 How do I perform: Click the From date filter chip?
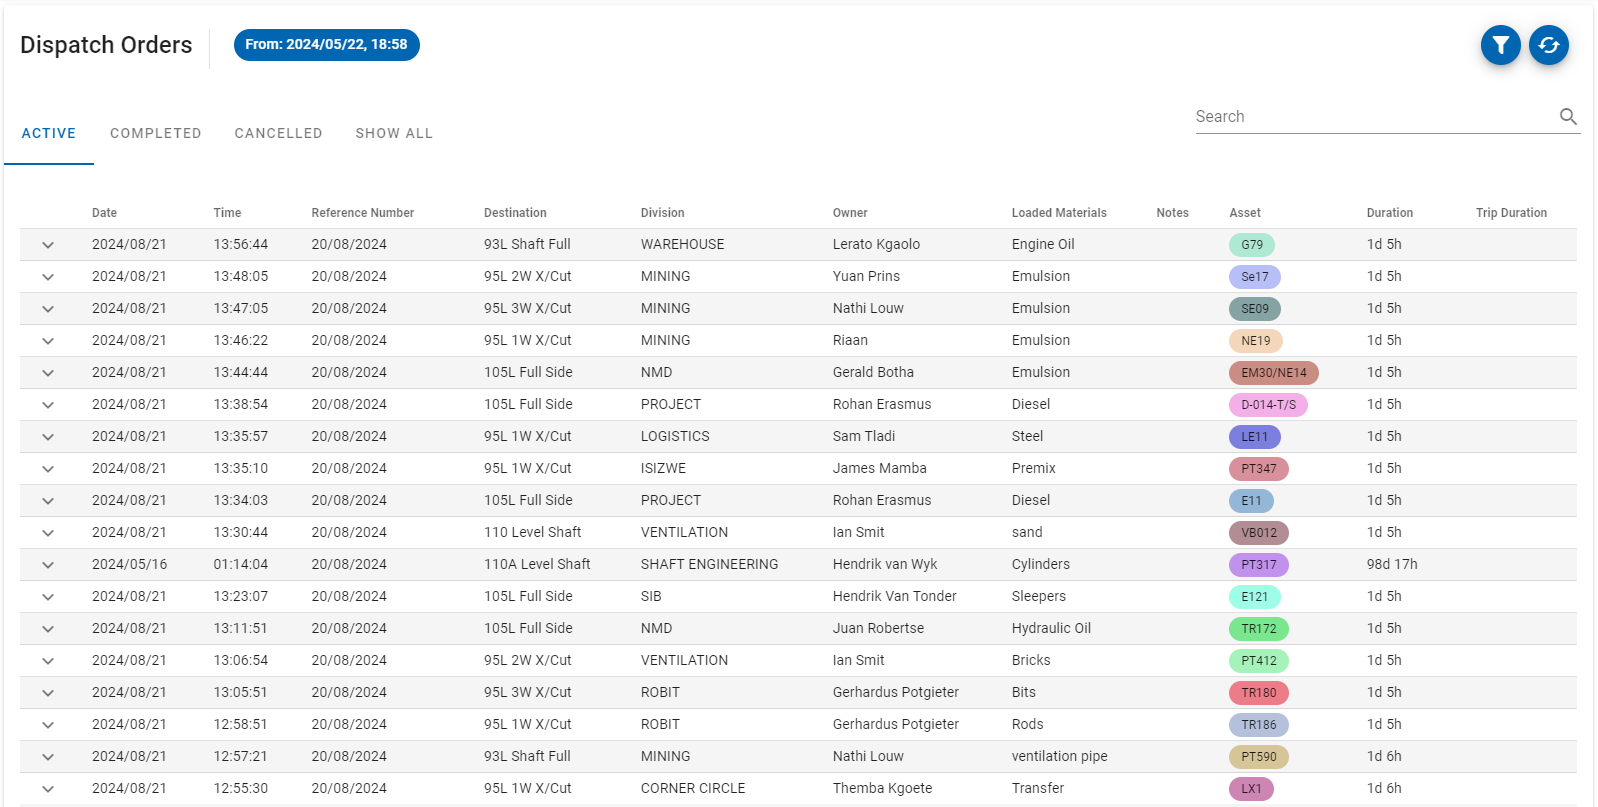326,45
